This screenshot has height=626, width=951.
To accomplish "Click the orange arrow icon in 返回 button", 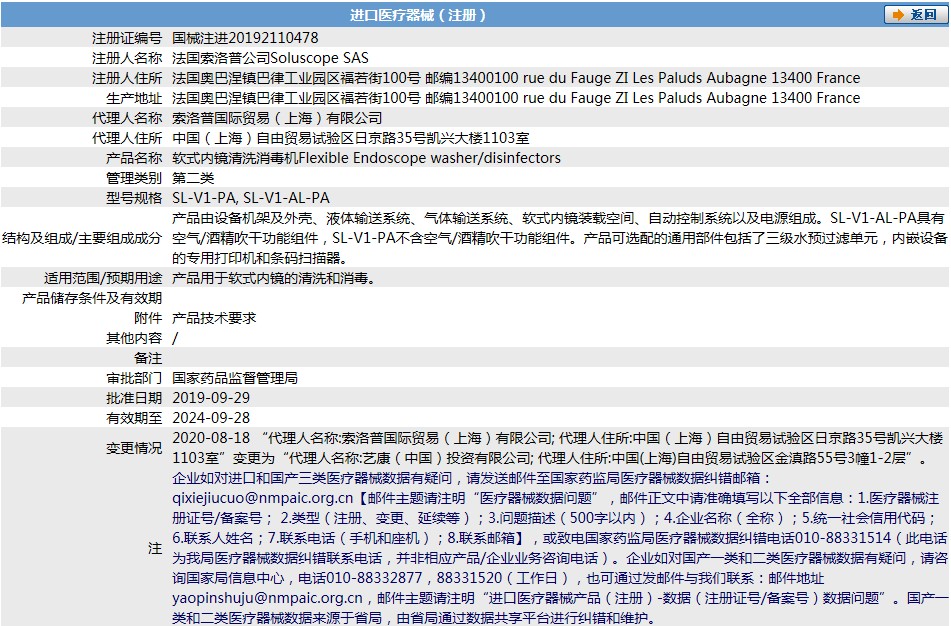I will [898, 15].
